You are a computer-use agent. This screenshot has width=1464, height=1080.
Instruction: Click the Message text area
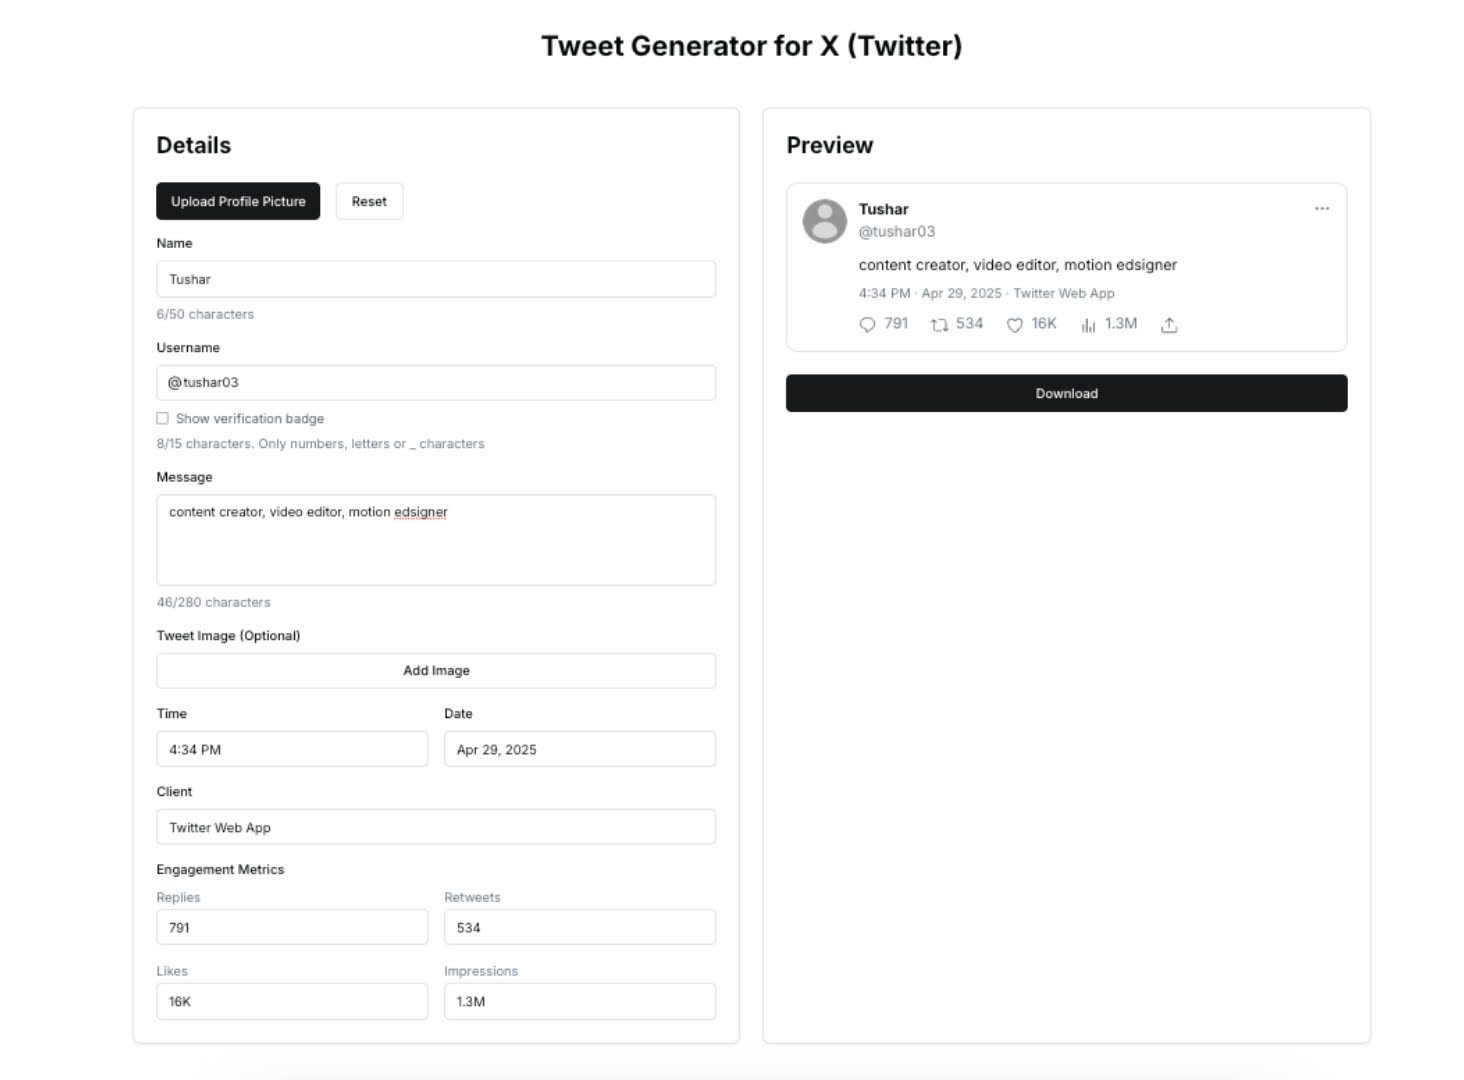(436, 540)
